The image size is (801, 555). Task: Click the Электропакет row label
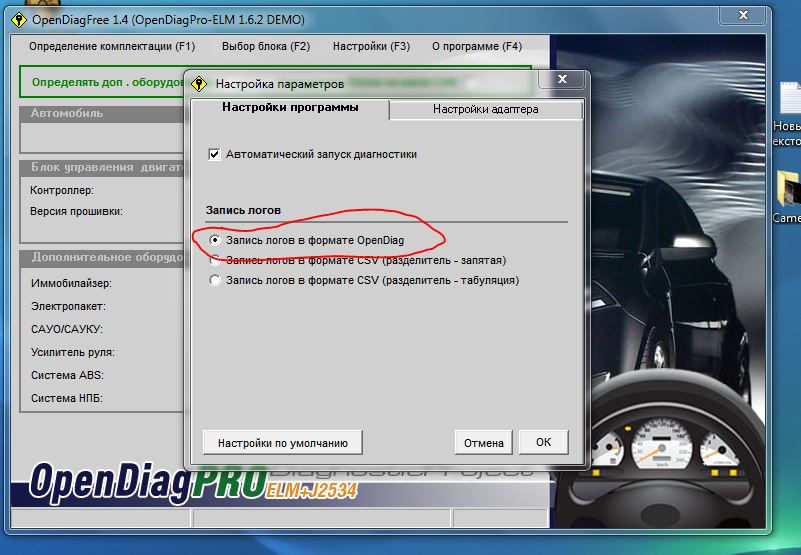[x=68, y=307]
